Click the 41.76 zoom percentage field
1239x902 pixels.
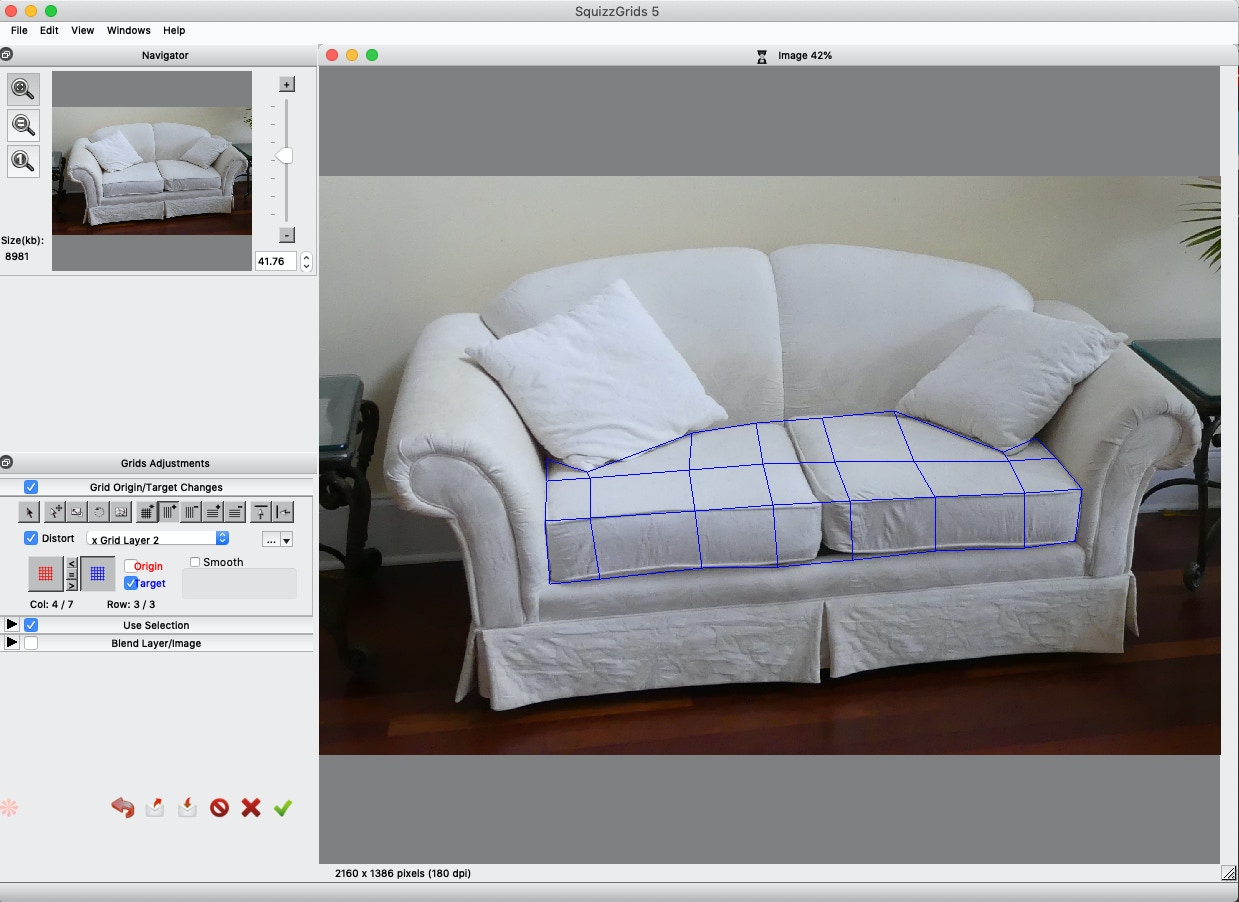(x=276, y=262)
